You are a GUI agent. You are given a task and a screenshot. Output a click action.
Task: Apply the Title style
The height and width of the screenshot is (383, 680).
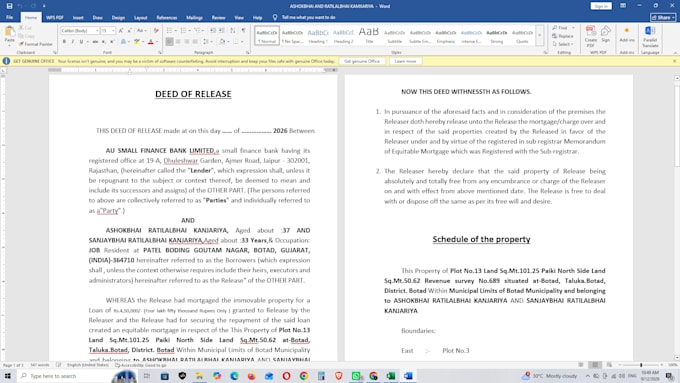coord(369,36)
